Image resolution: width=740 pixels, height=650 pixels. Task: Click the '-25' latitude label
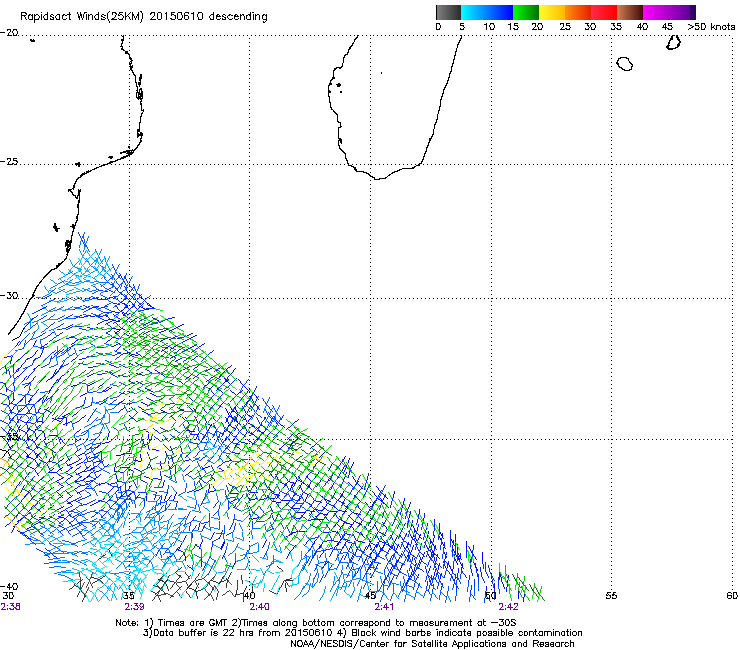[9, 162]
